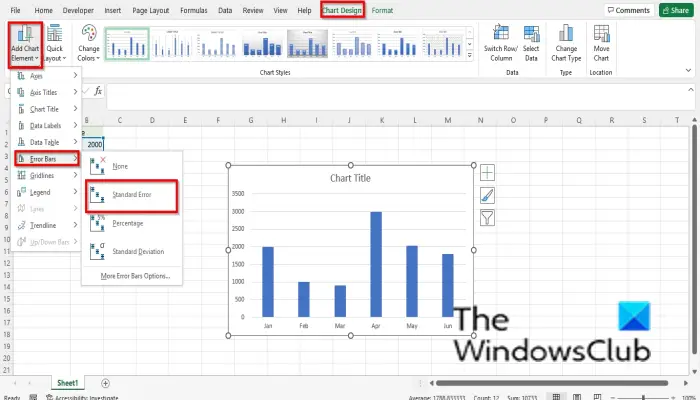
Task: Choose Error Bars in the menu
Action: pos(46,158)
